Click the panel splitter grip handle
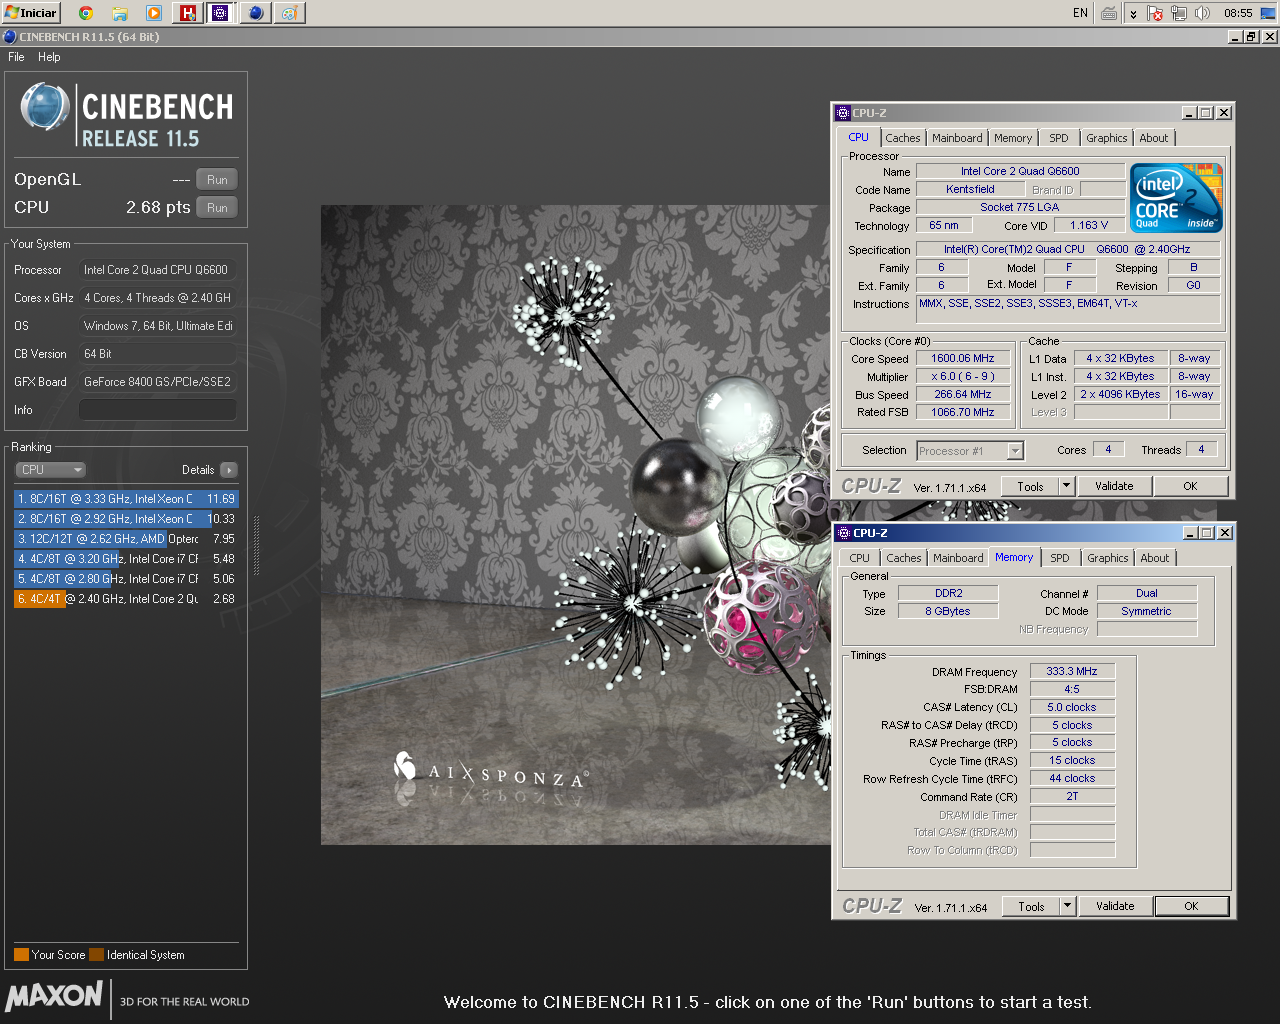The height and width of the screenshot is (1024, 1280). pos(257,545)
